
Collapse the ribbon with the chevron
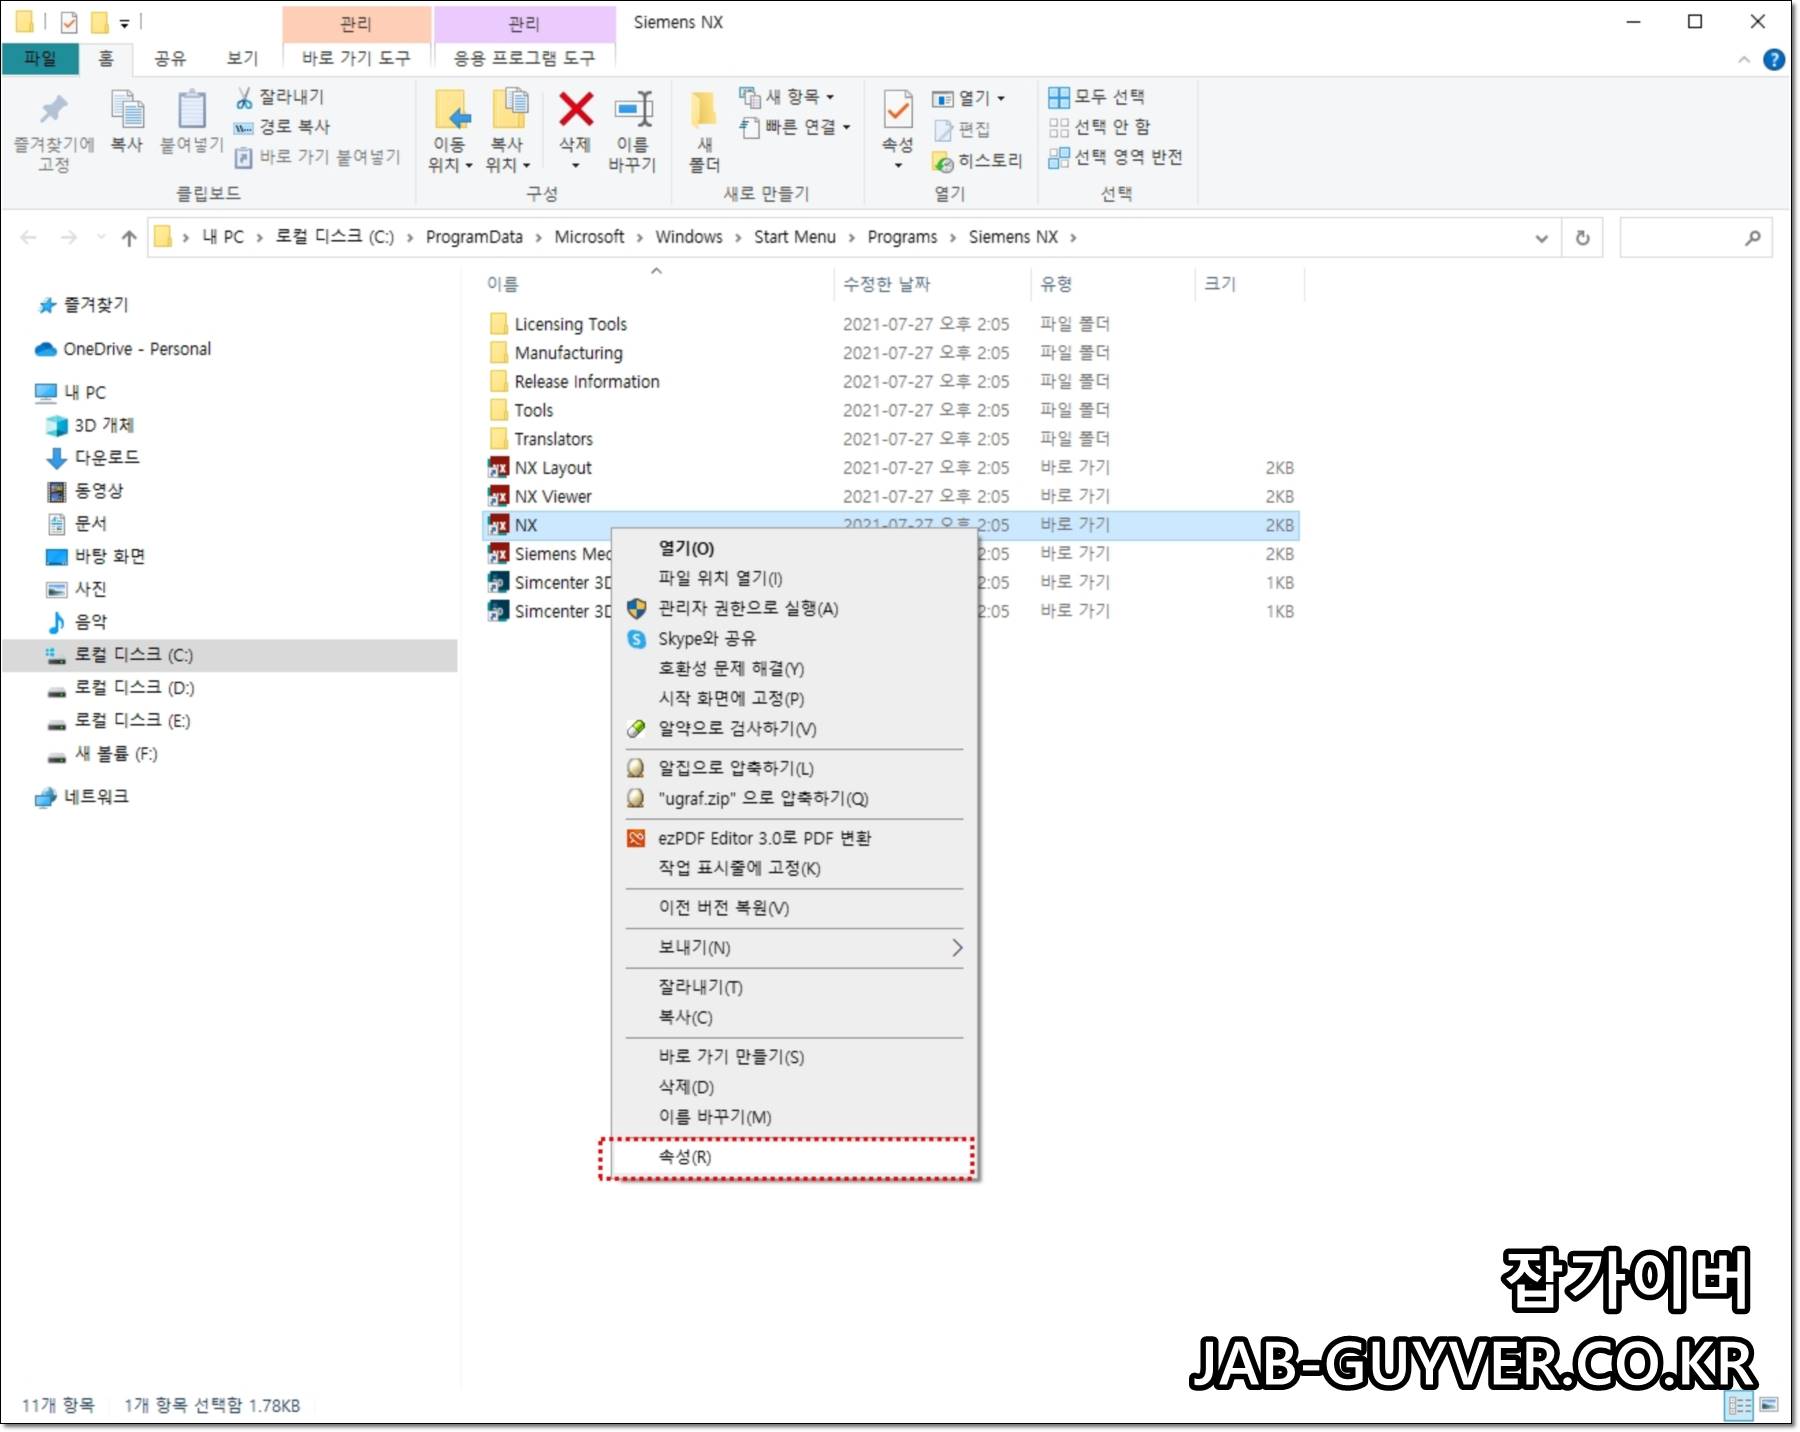(1744, 59)
